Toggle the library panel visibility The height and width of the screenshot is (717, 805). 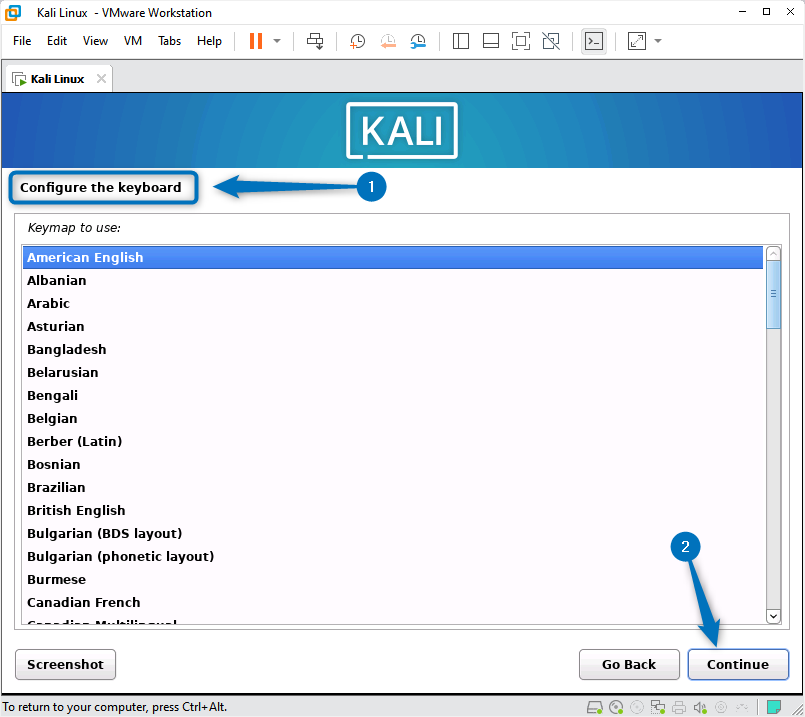pos(459,41)
